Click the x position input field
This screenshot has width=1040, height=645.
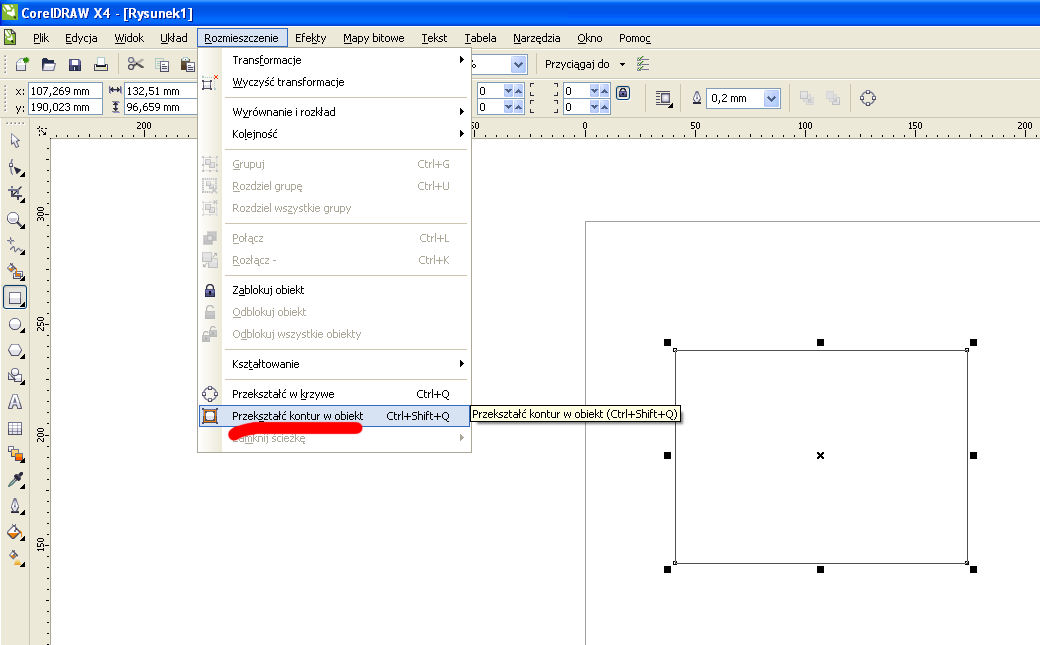(x=66, y=90)
